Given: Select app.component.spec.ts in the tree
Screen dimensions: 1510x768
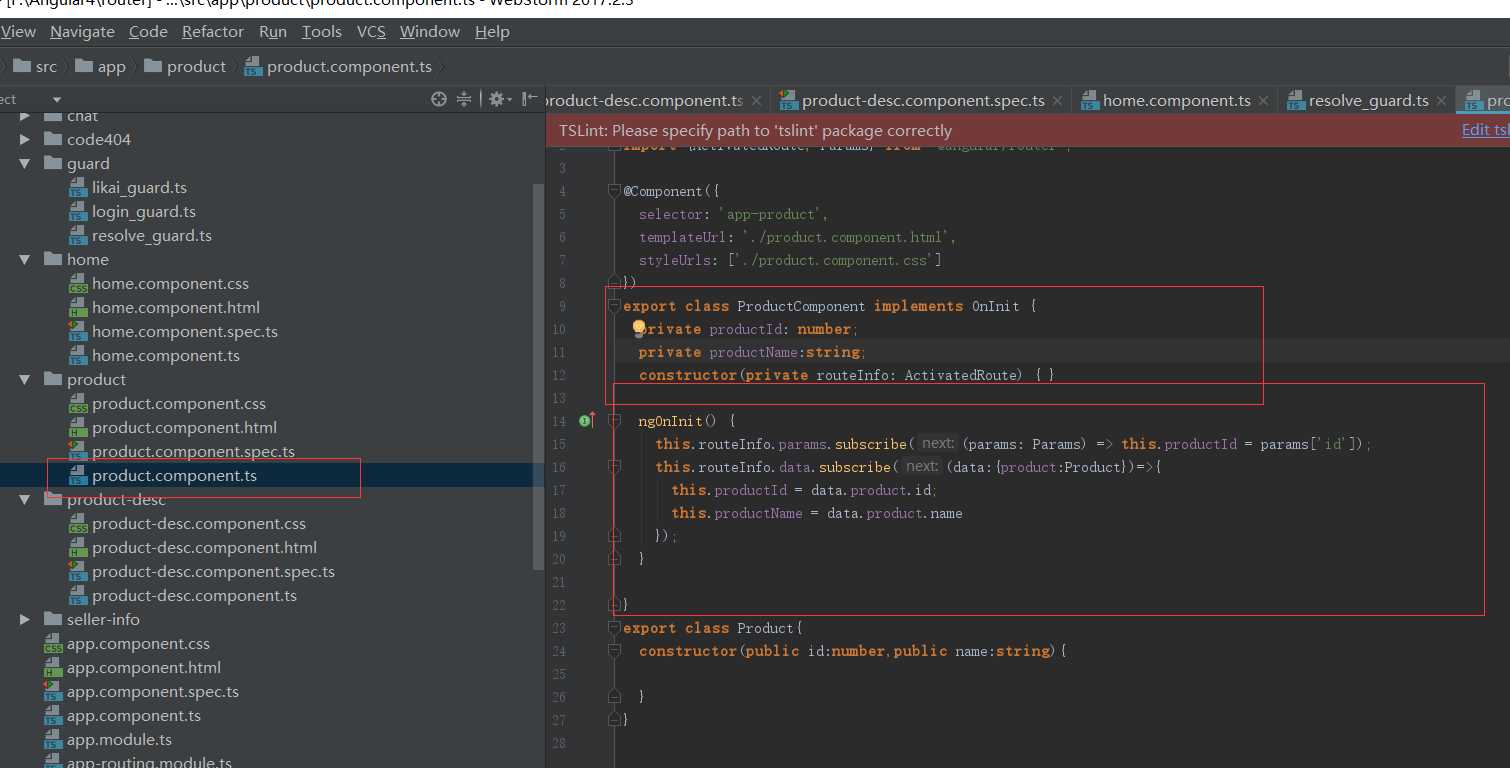Looking at the screenshot, I should [x=153, y=692].
